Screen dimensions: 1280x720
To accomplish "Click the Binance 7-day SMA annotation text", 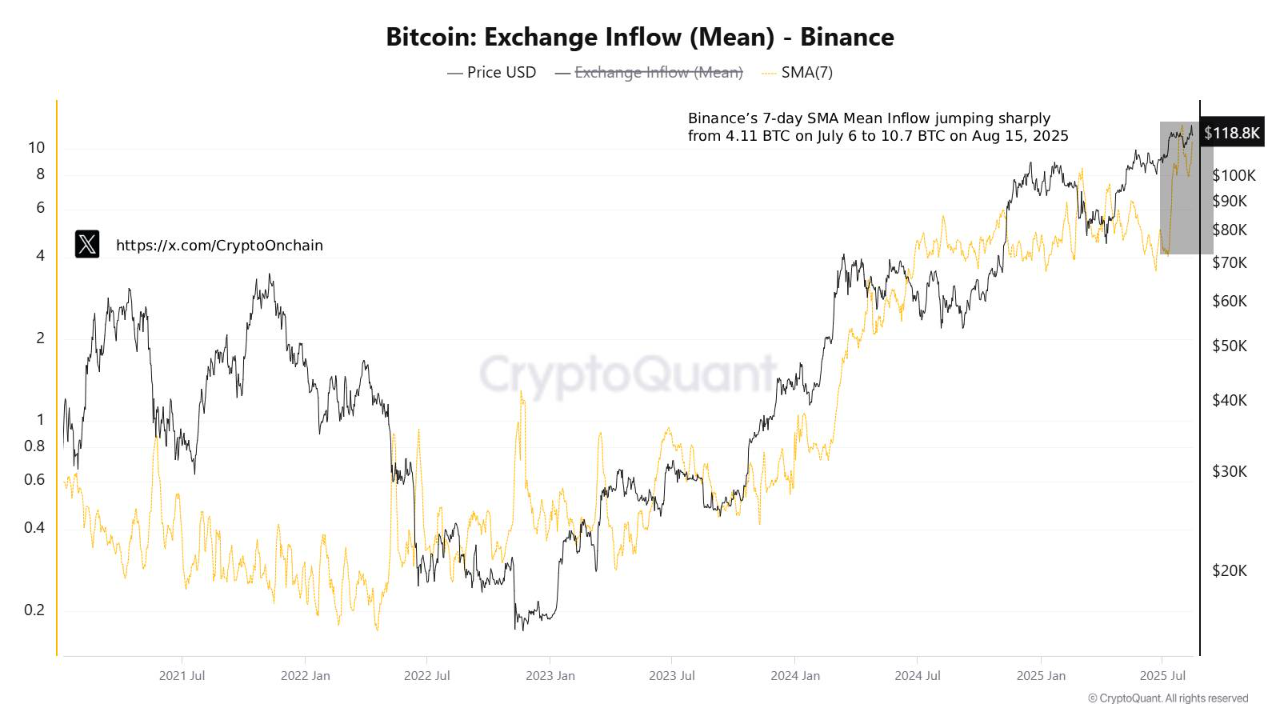I will pyautogui.click(x=878, y=127).
